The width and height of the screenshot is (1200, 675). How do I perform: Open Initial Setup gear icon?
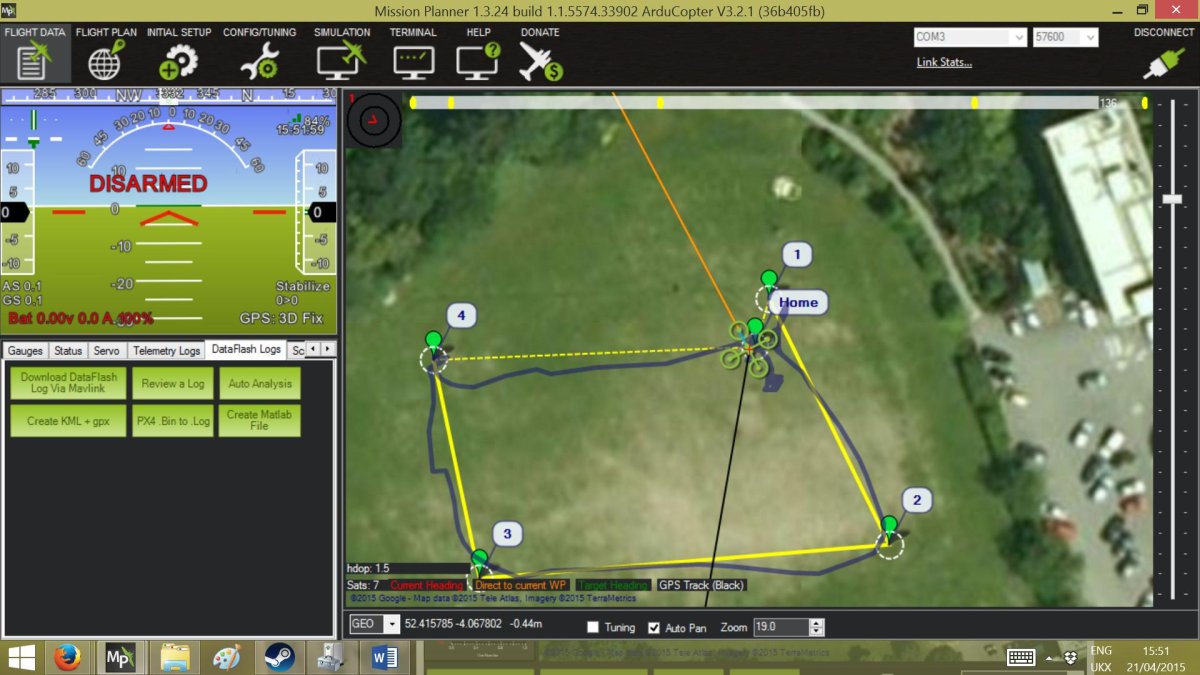click(x=179, y=61)
